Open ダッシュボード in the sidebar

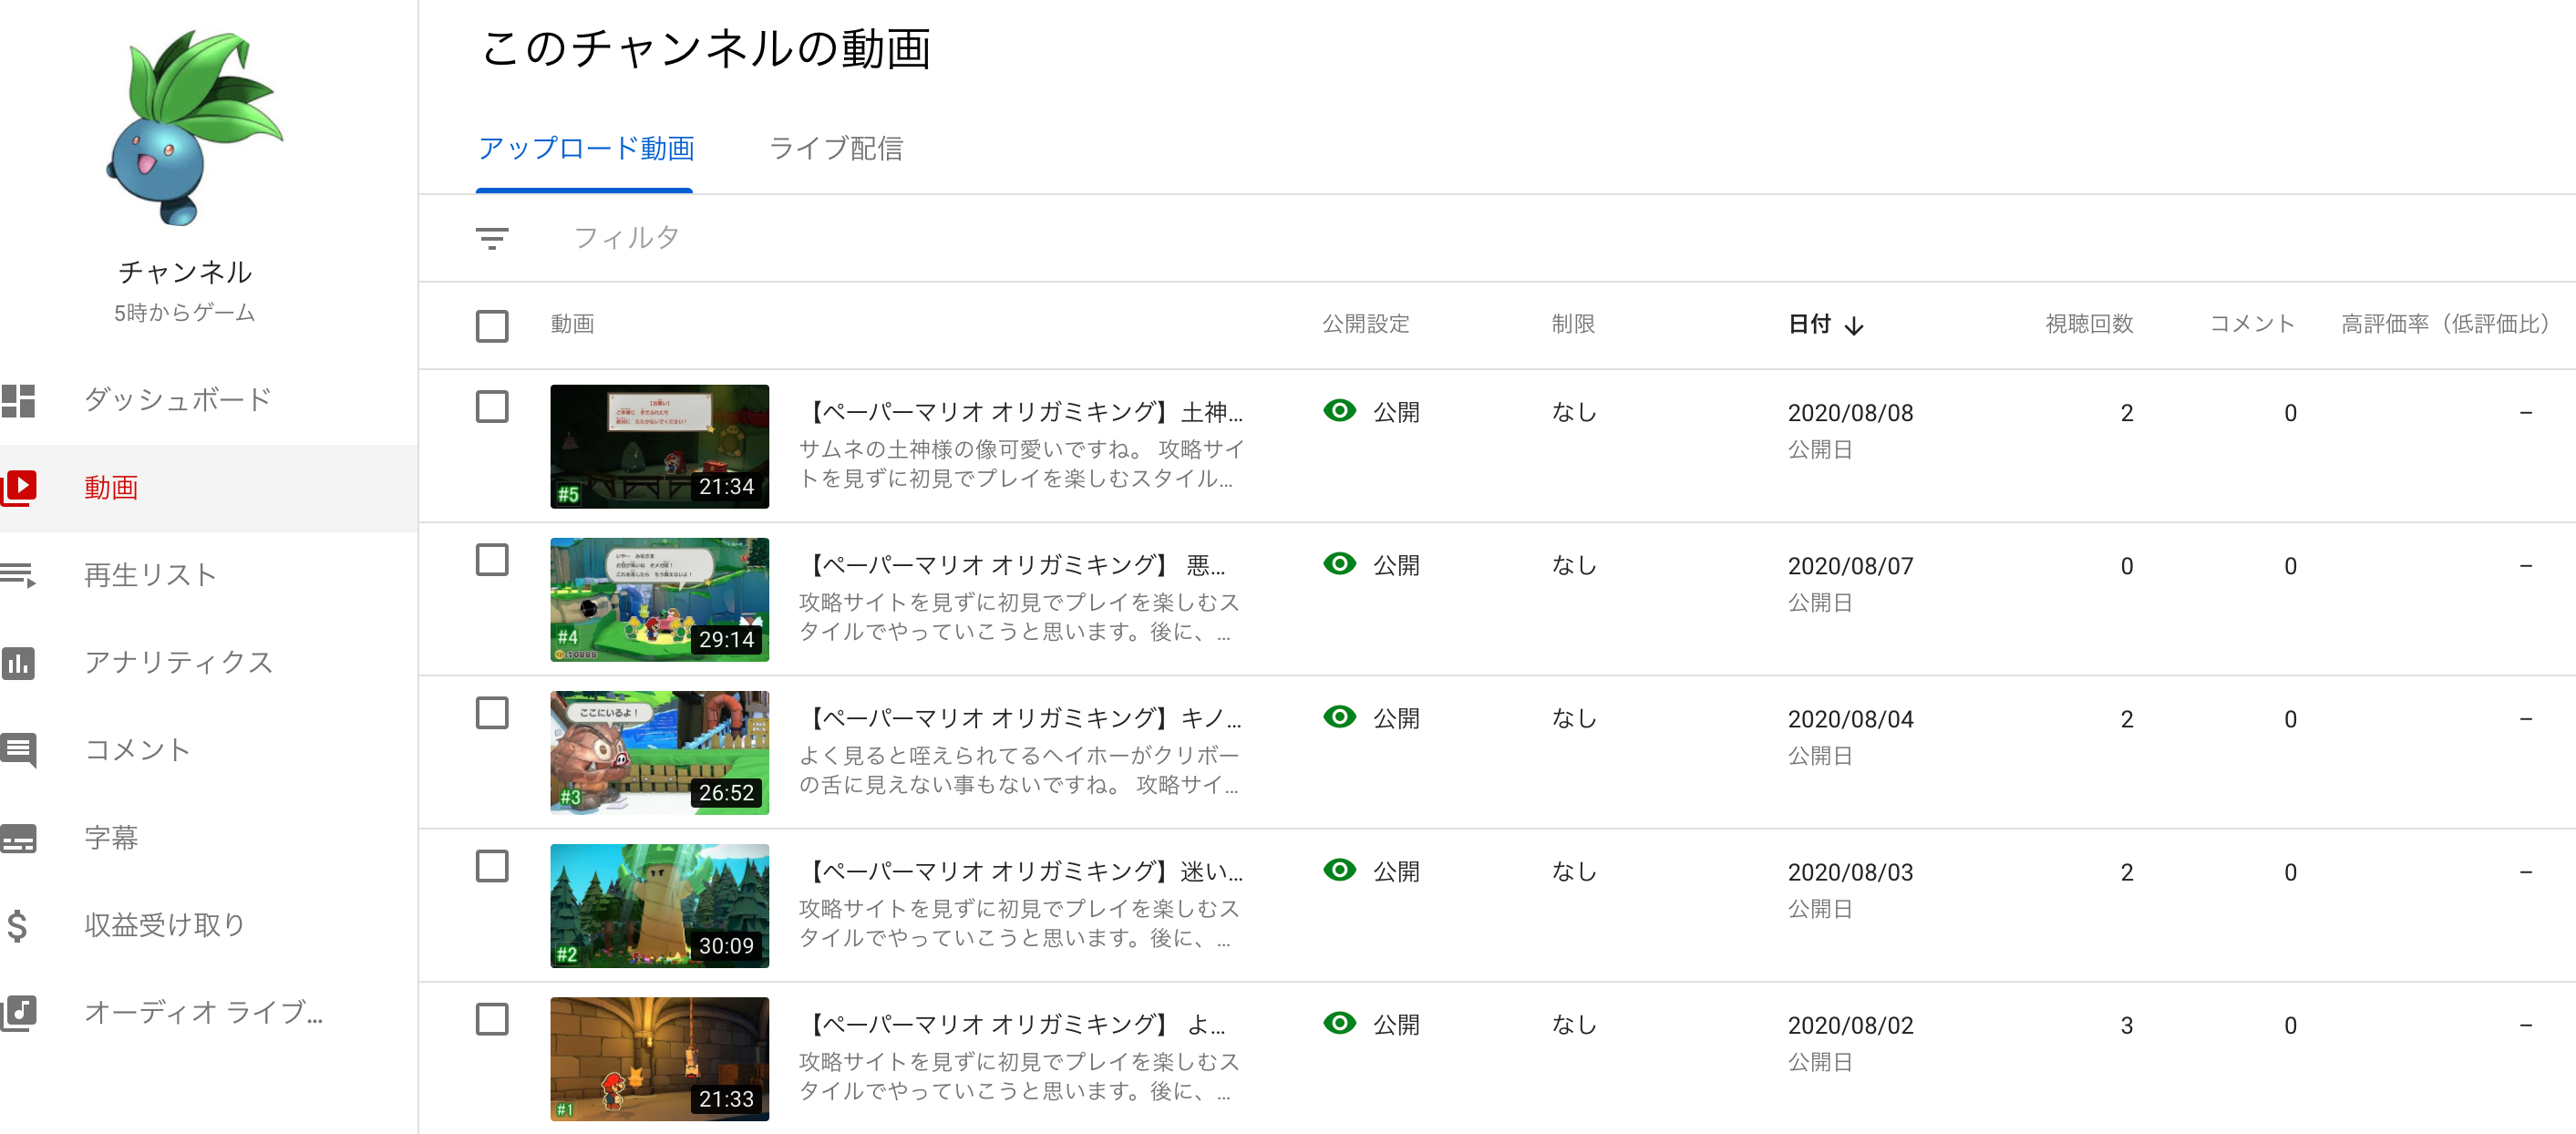[178, 400]
